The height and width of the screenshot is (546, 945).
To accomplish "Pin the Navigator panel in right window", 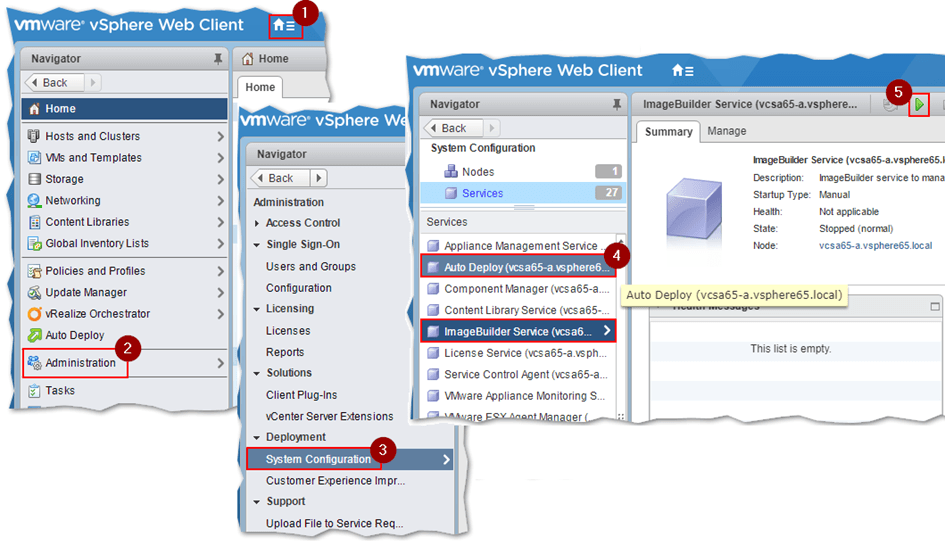I will 616,104.
